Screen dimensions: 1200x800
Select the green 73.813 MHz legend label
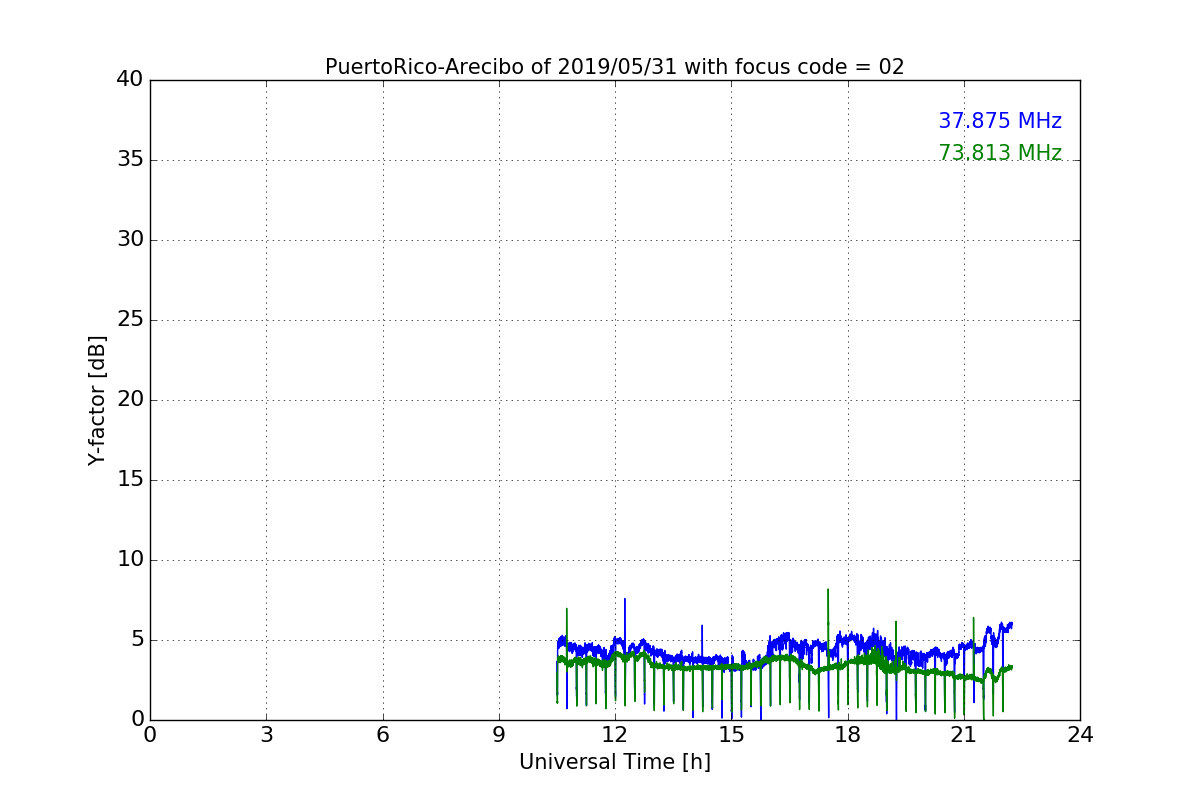click(x=1000, y=153)
